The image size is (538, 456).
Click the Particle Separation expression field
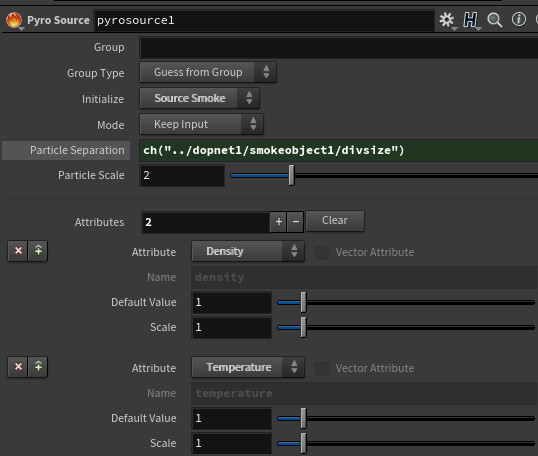(x=338, y=150)
